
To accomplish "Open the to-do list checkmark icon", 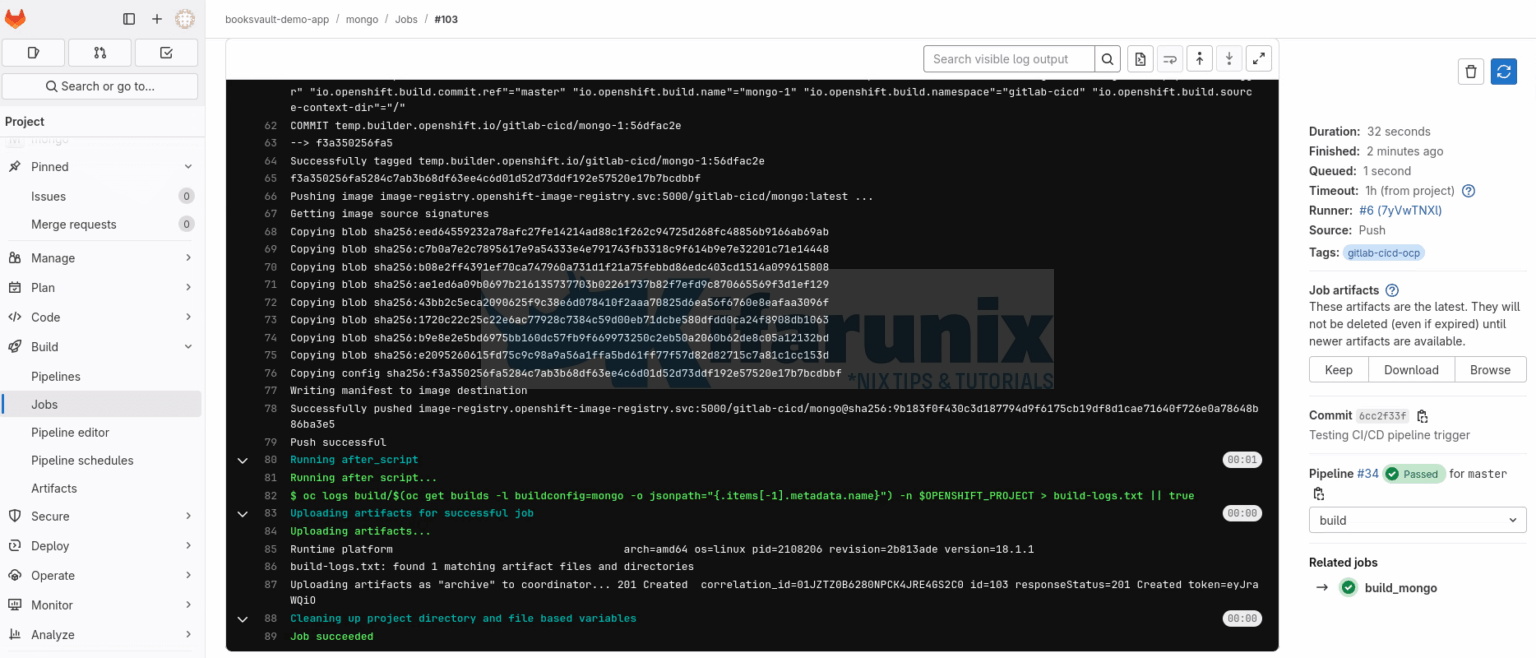I will (166, 53).
